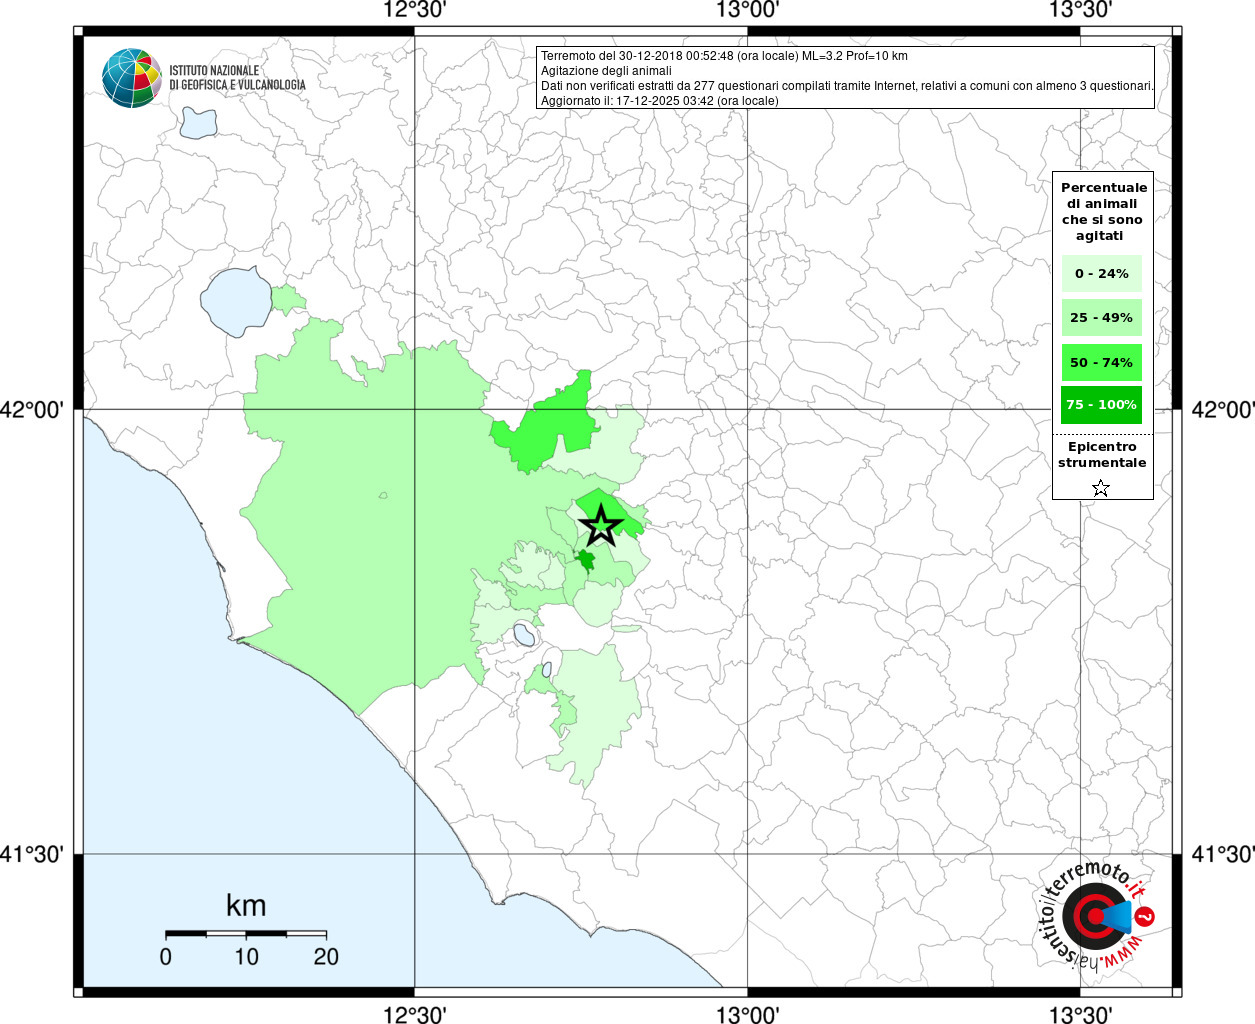Viewport: 1255px width, 1024px height.
Task: Select the 75 - 100% legend swatch
Action: [x=1102, y=404]
